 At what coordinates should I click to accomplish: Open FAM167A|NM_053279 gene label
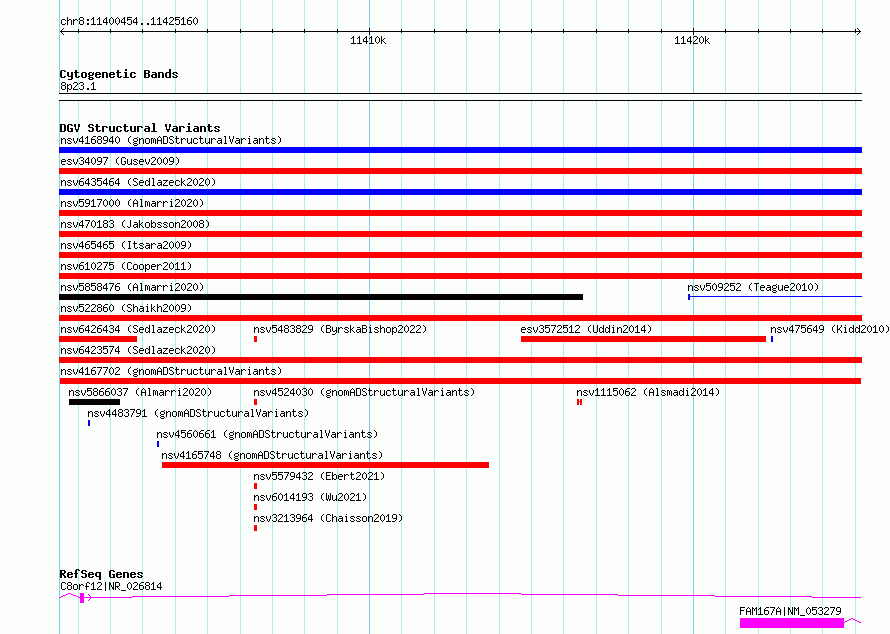[x=790, y=611]
